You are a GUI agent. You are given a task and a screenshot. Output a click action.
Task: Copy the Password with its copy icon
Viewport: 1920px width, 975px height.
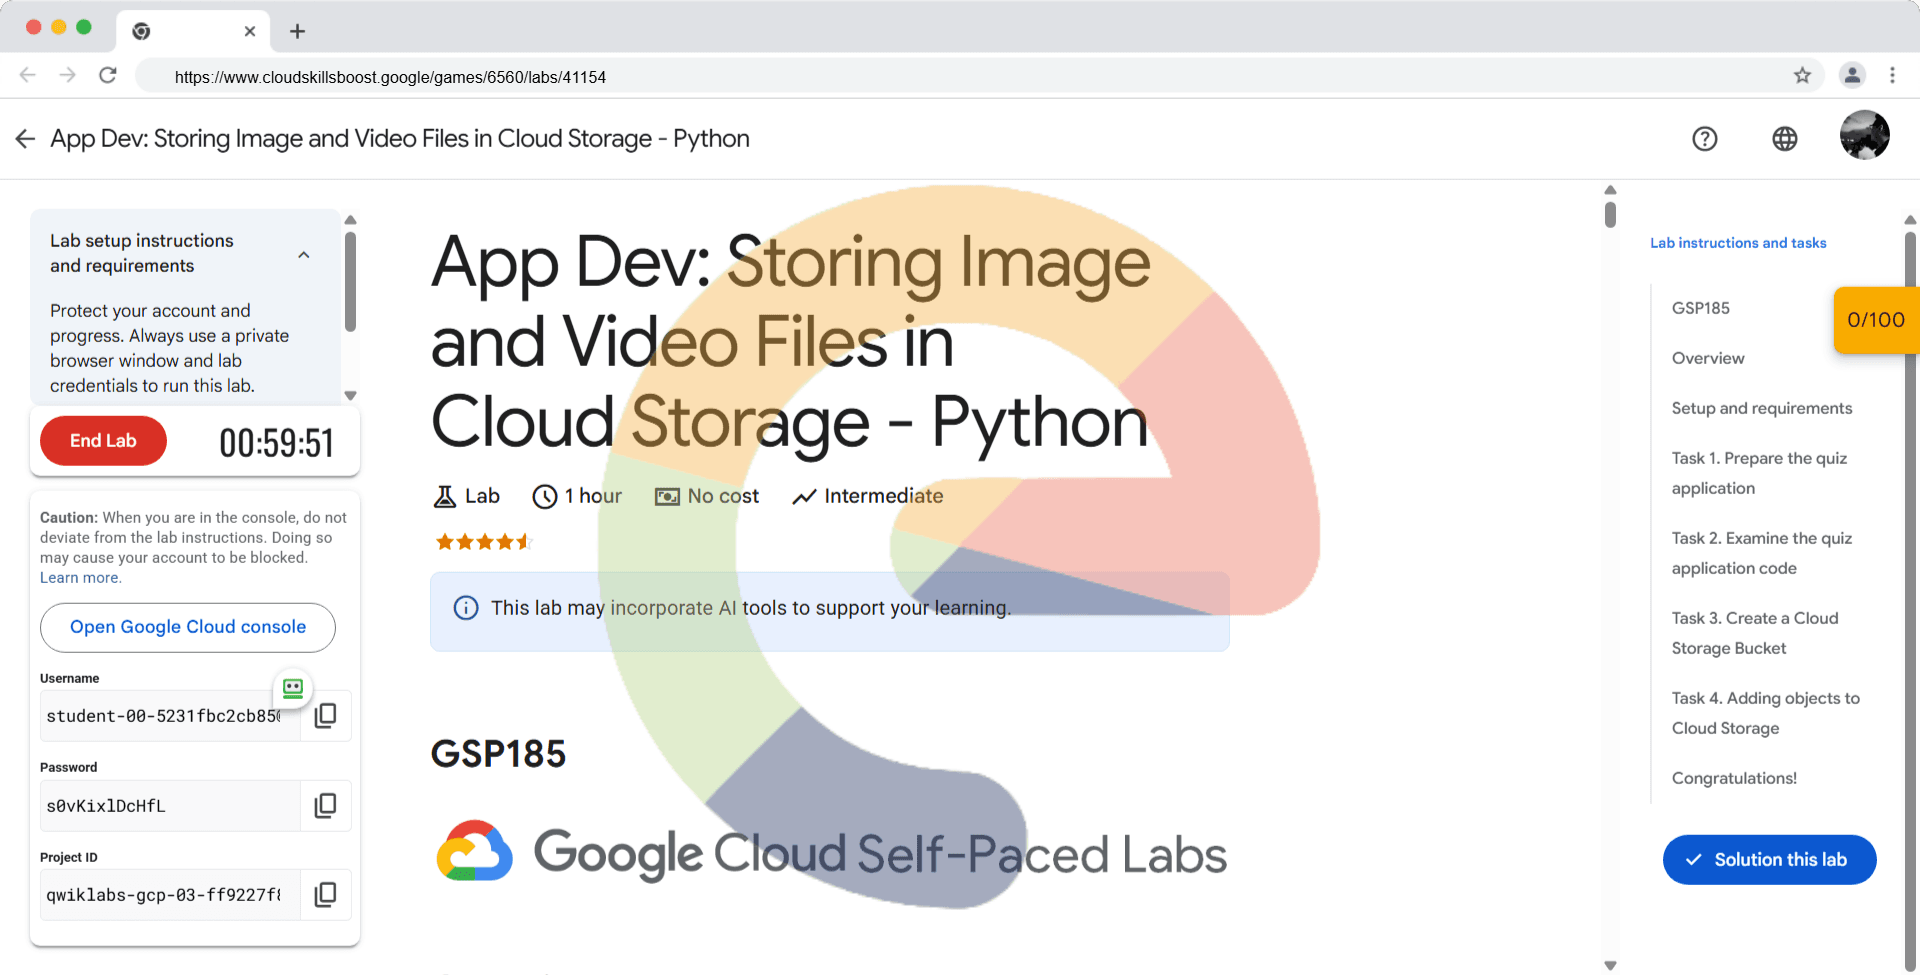326,806
